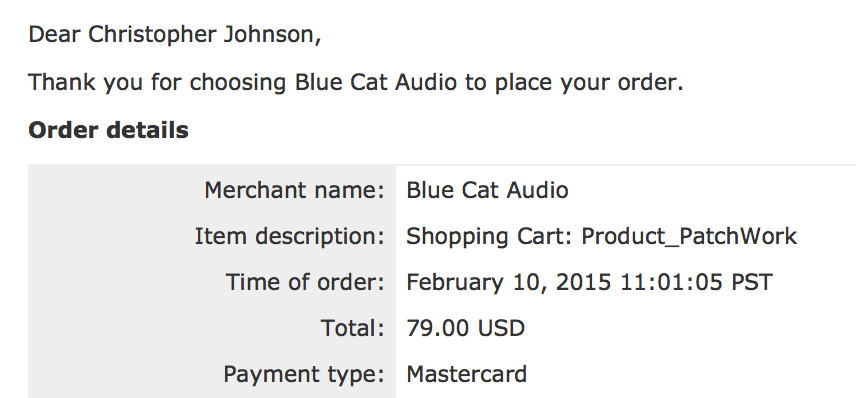Click the Thank you for choosing sentence
Image resolution: width=856 pixels, height=398 pixels.
(x=355, y=83)
